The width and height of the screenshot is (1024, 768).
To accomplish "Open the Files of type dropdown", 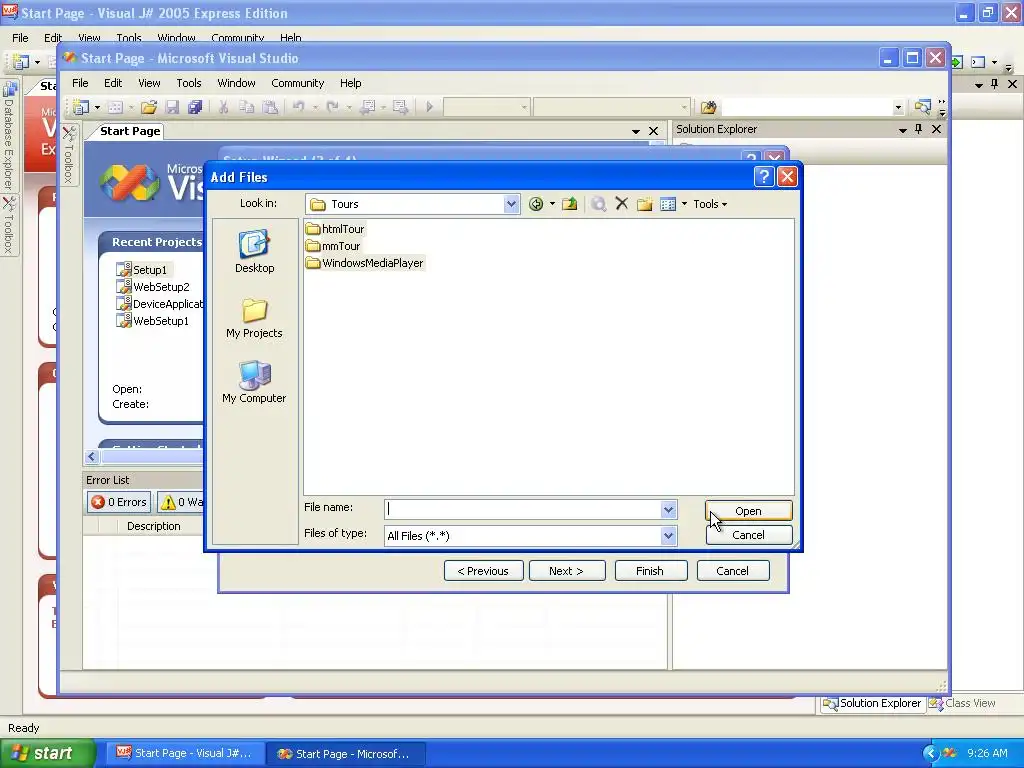I will click(668, 536).
